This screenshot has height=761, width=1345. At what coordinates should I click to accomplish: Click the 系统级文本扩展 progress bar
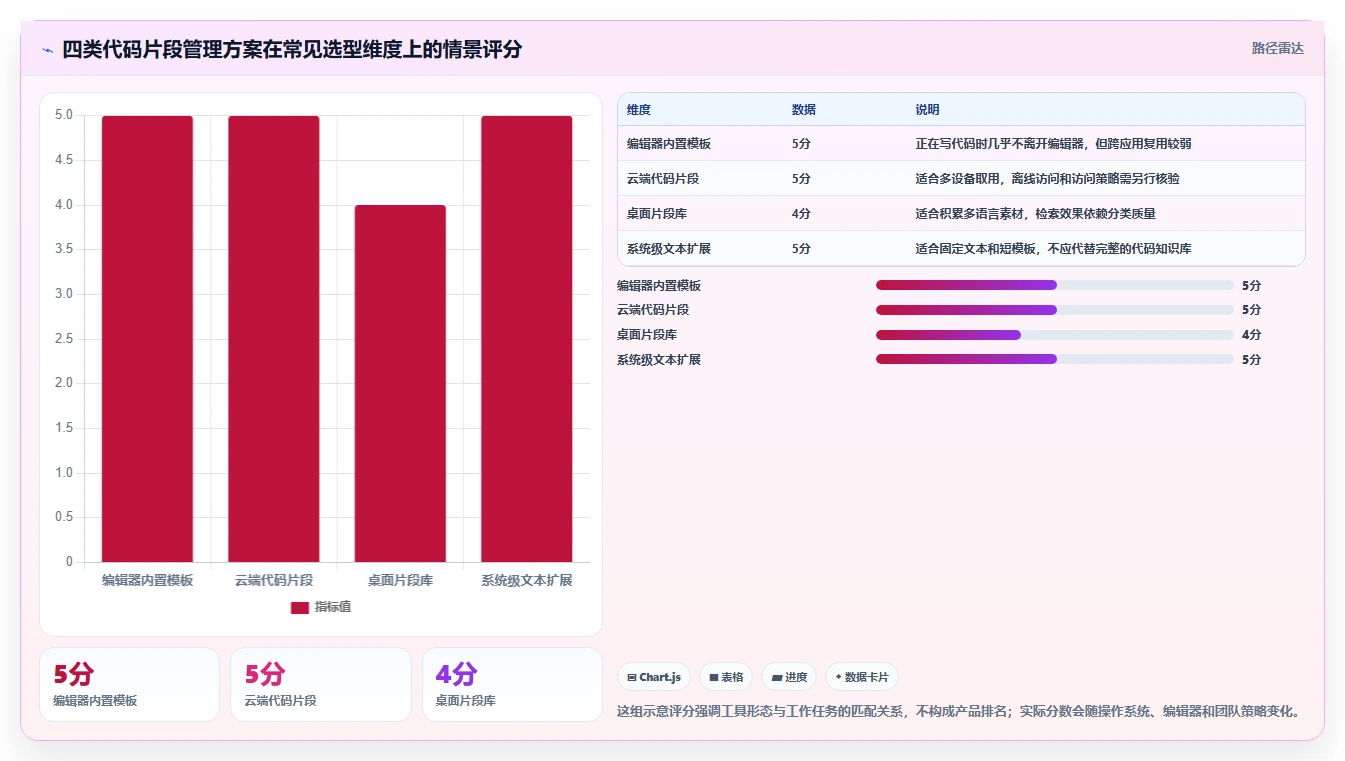(1055, 359)
